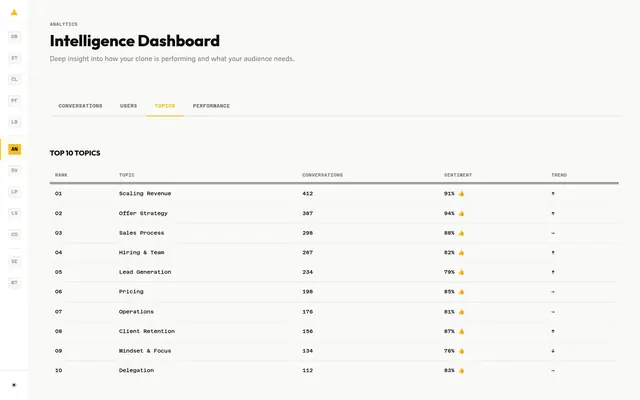640x400 pixels.
Task: Click the Rank column header
Action: click(x=61, y=175)
